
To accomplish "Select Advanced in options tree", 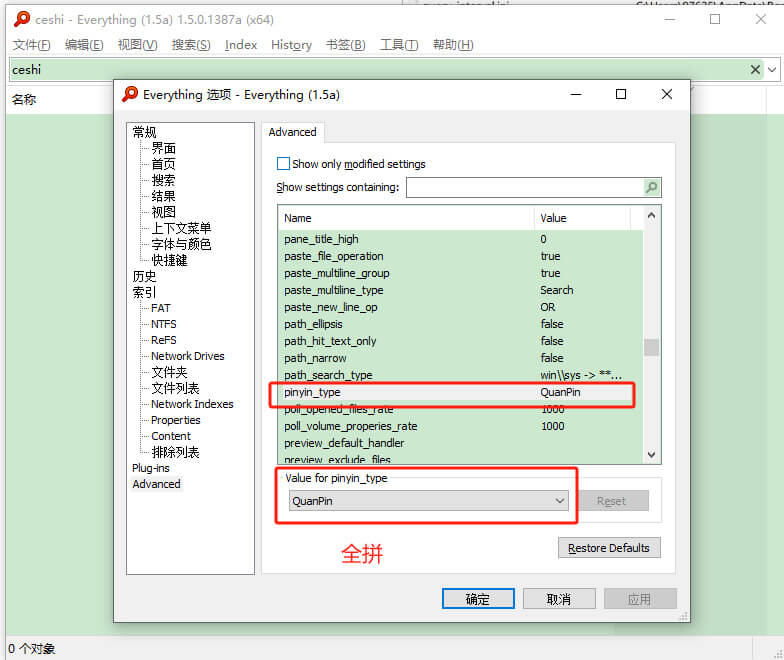I will [x=156, y=484].
